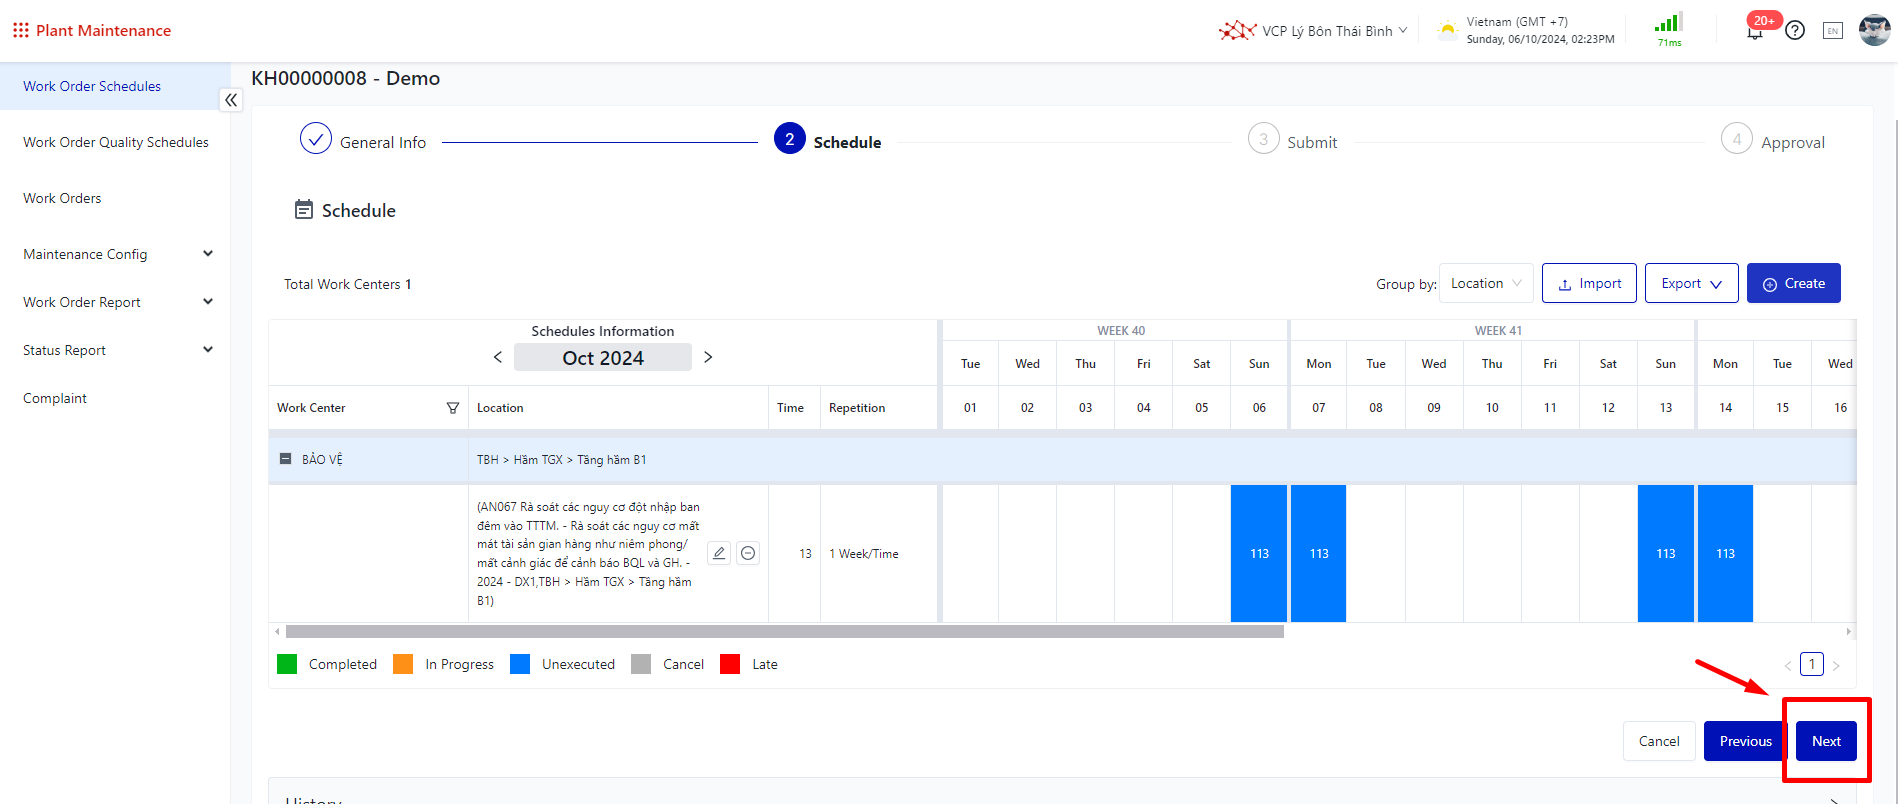Screen dimensions: 1898x804
Task: Open the Work Center filter icon
Action: click(x=453, y=408)
